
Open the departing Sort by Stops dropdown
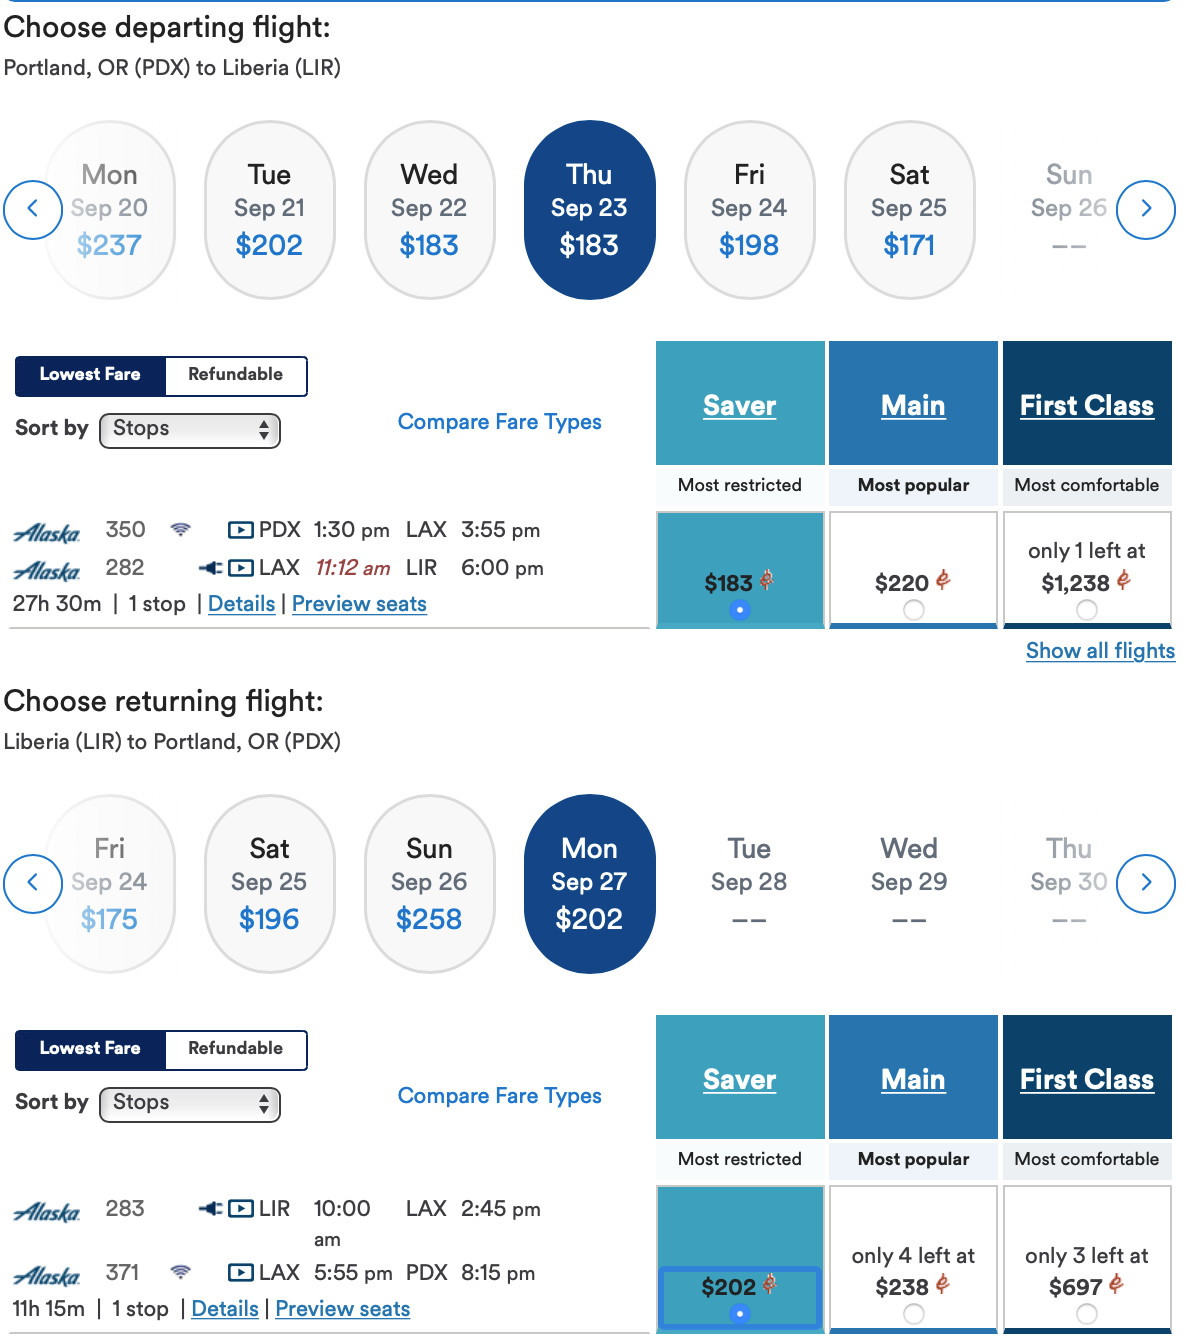(x=190, y=430)
